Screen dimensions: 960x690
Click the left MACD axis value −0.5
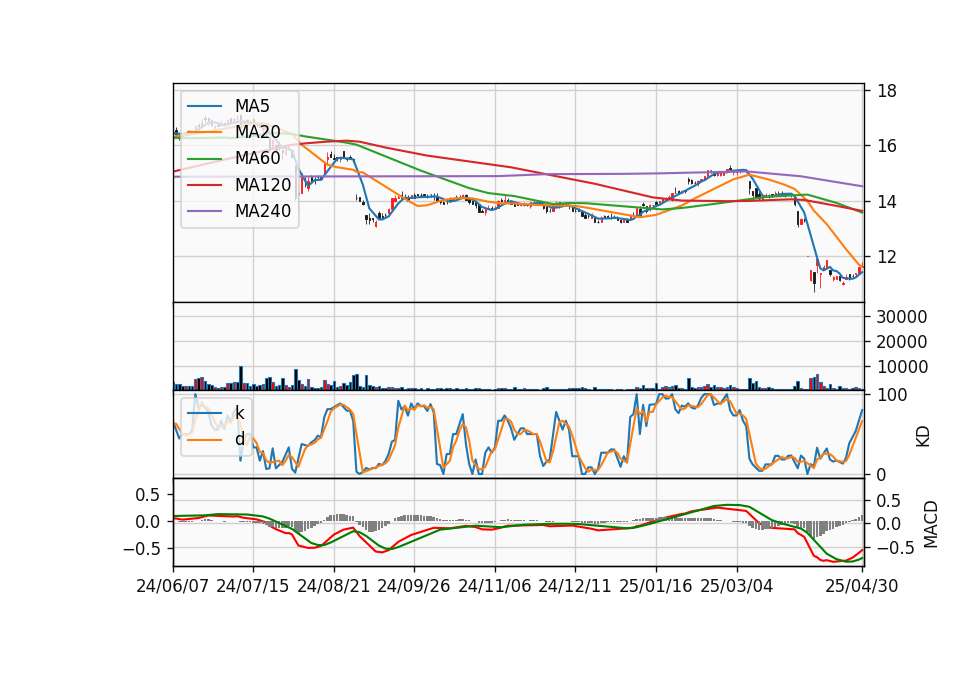point(141,549)
